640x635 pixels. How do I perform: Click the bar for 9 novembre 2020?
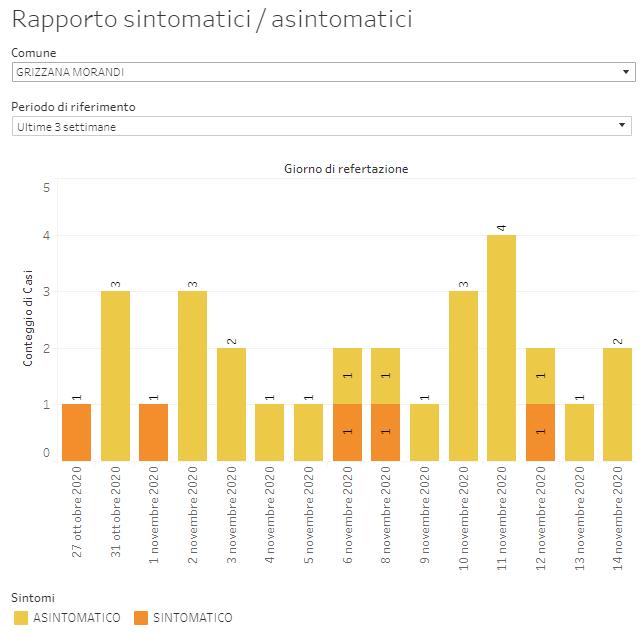424,432
